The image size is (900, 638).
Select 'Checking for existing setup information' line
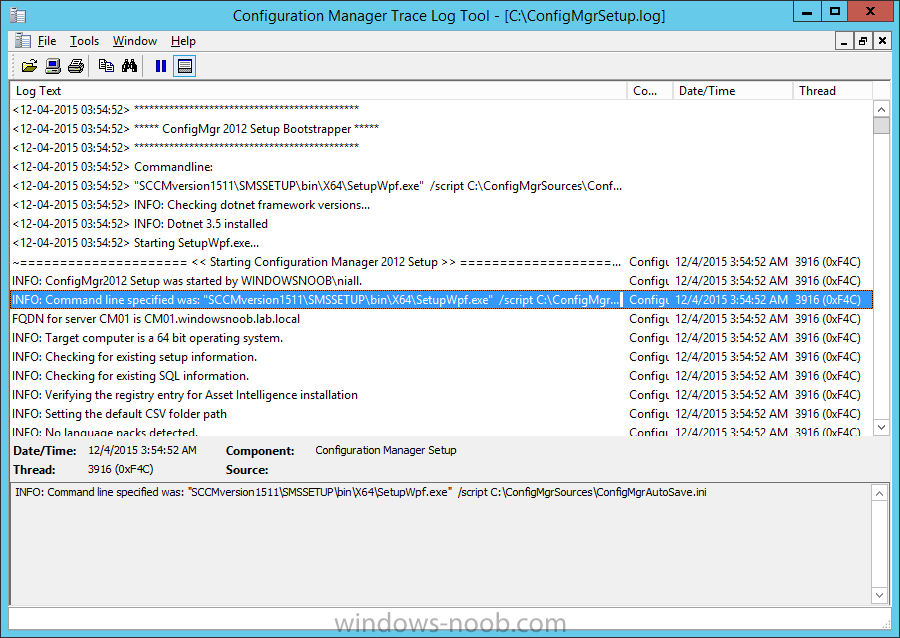[442, 356]
